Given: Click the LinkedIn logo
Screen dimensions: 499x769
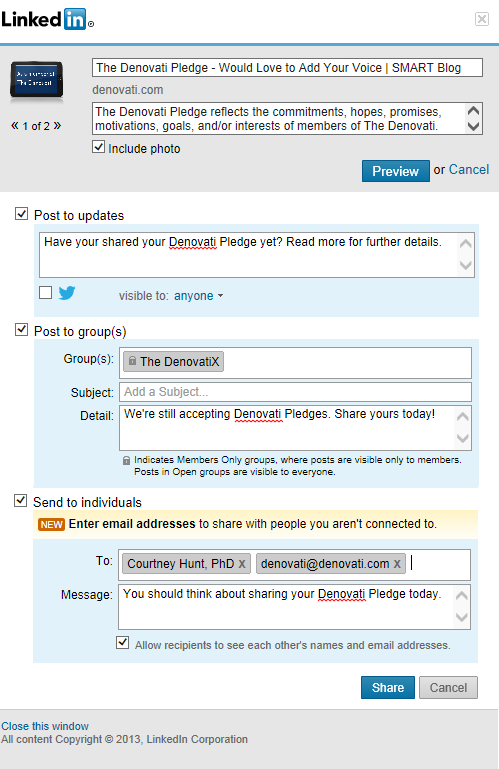Looking at the screenshot, I should click(47, 20).
